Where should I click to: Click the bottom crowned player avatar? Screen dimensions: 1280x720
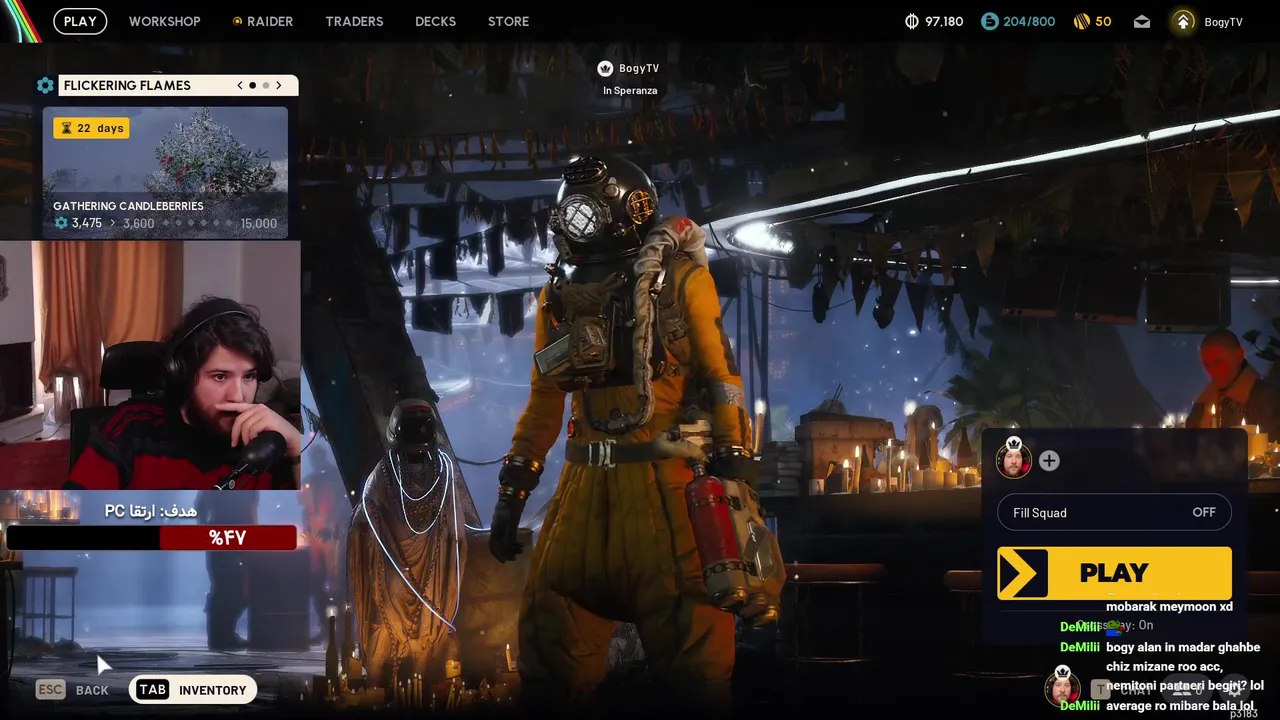click(x=1063, y=688)
